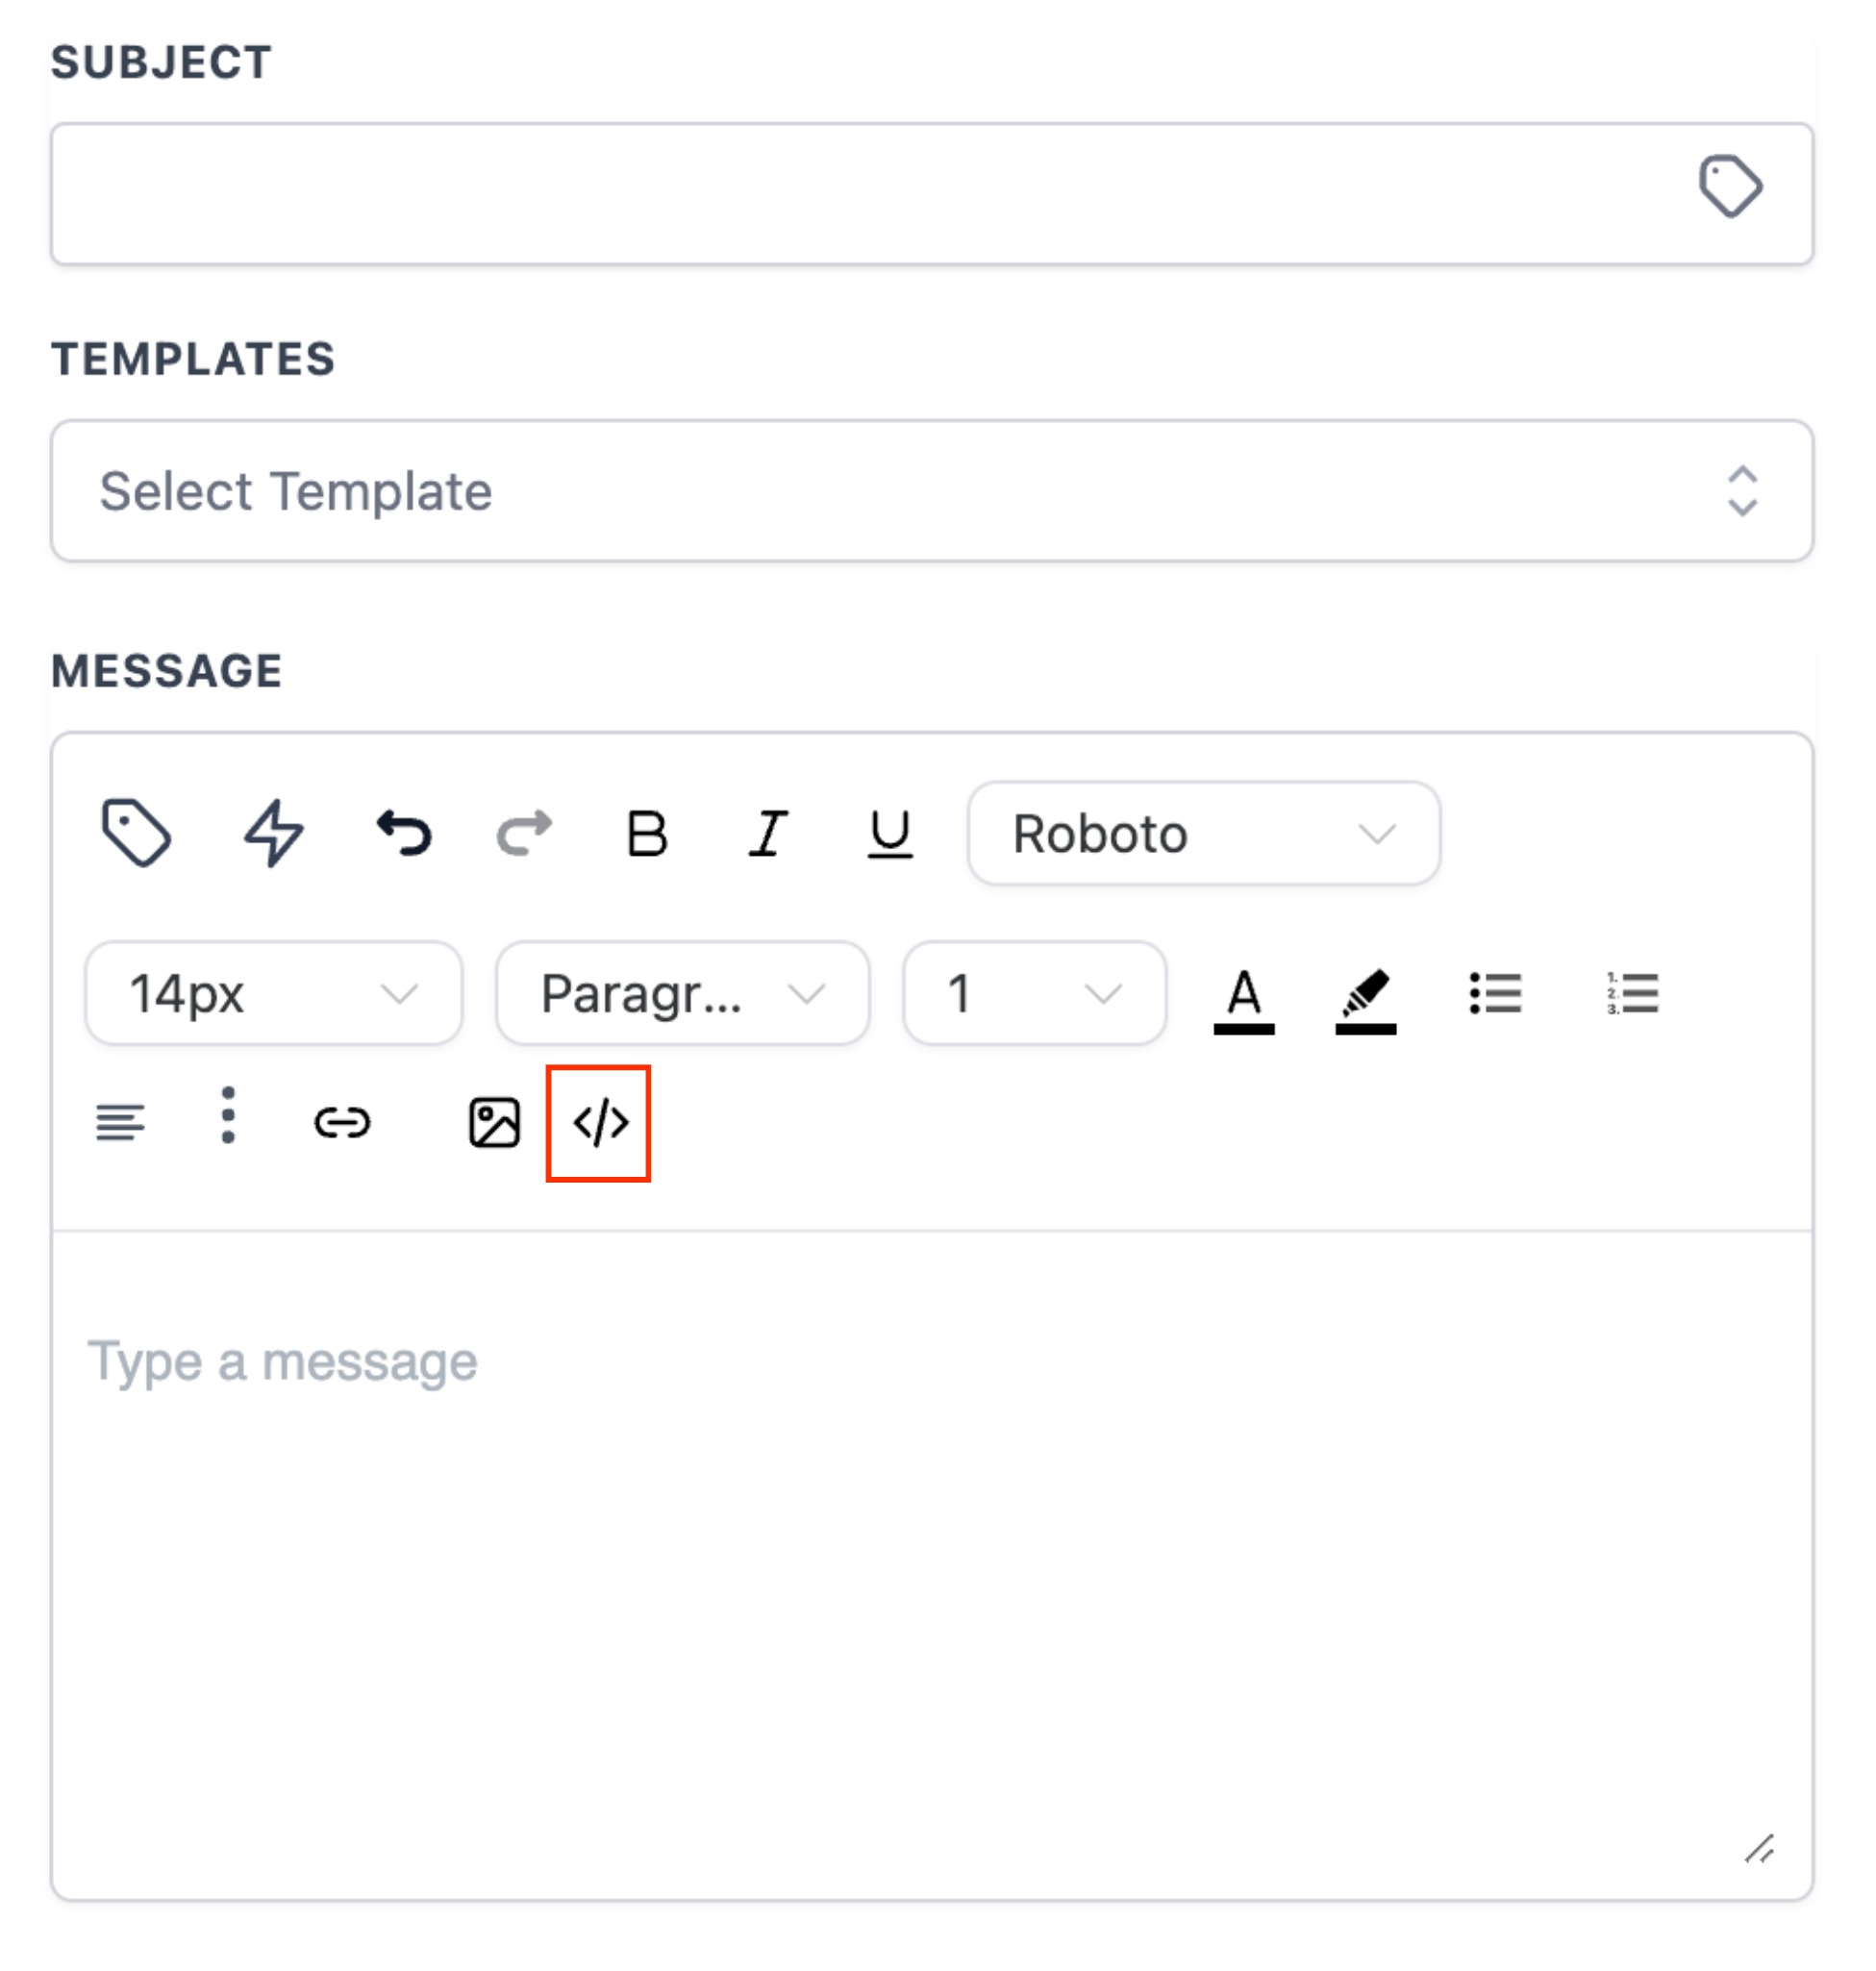This screenshot has height=1971, width=1876.
Task: Toggle underline formatting
Action: 889,833
